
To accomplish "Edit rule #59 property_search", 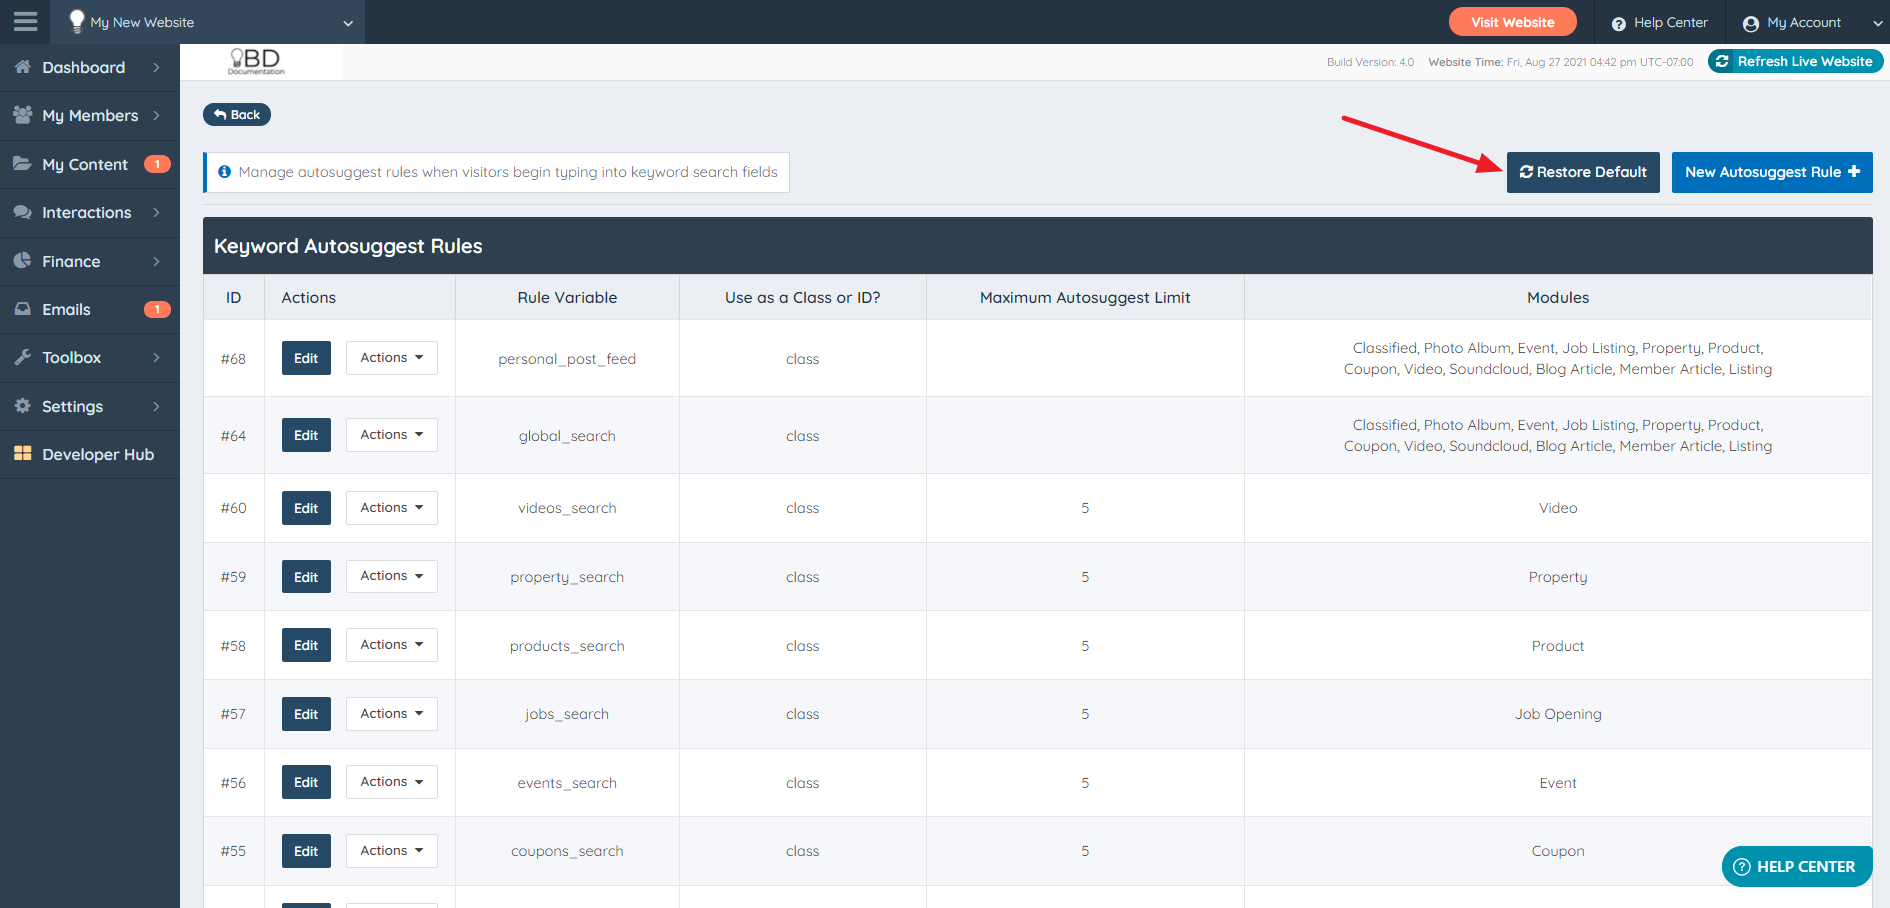I will tap(306, 577).
